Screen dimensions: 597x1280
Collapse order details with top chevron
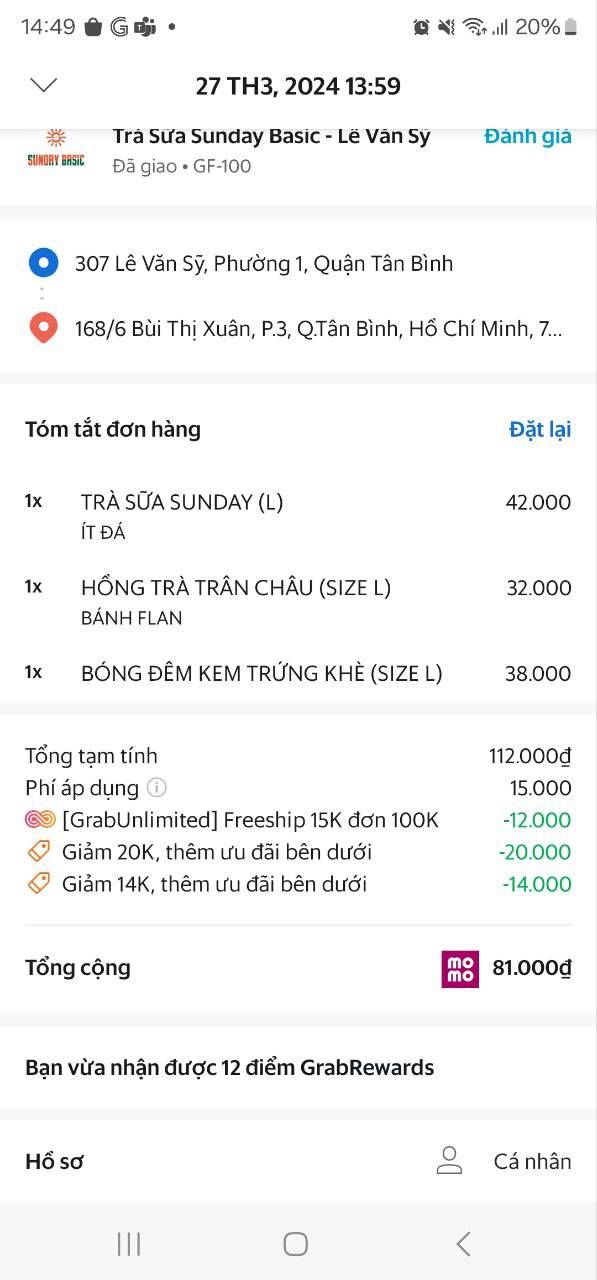pyautogui.click(x=44, y=85)
